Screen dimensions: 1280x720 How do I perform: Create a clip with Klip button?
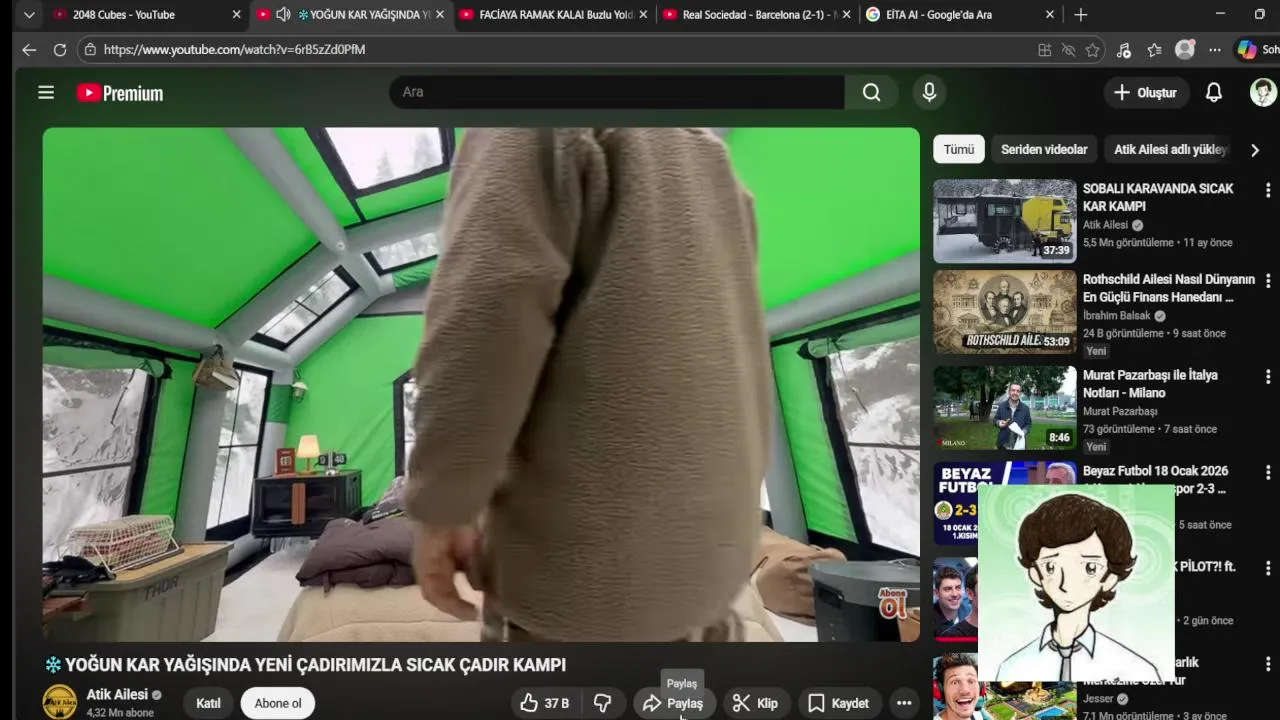755,703
